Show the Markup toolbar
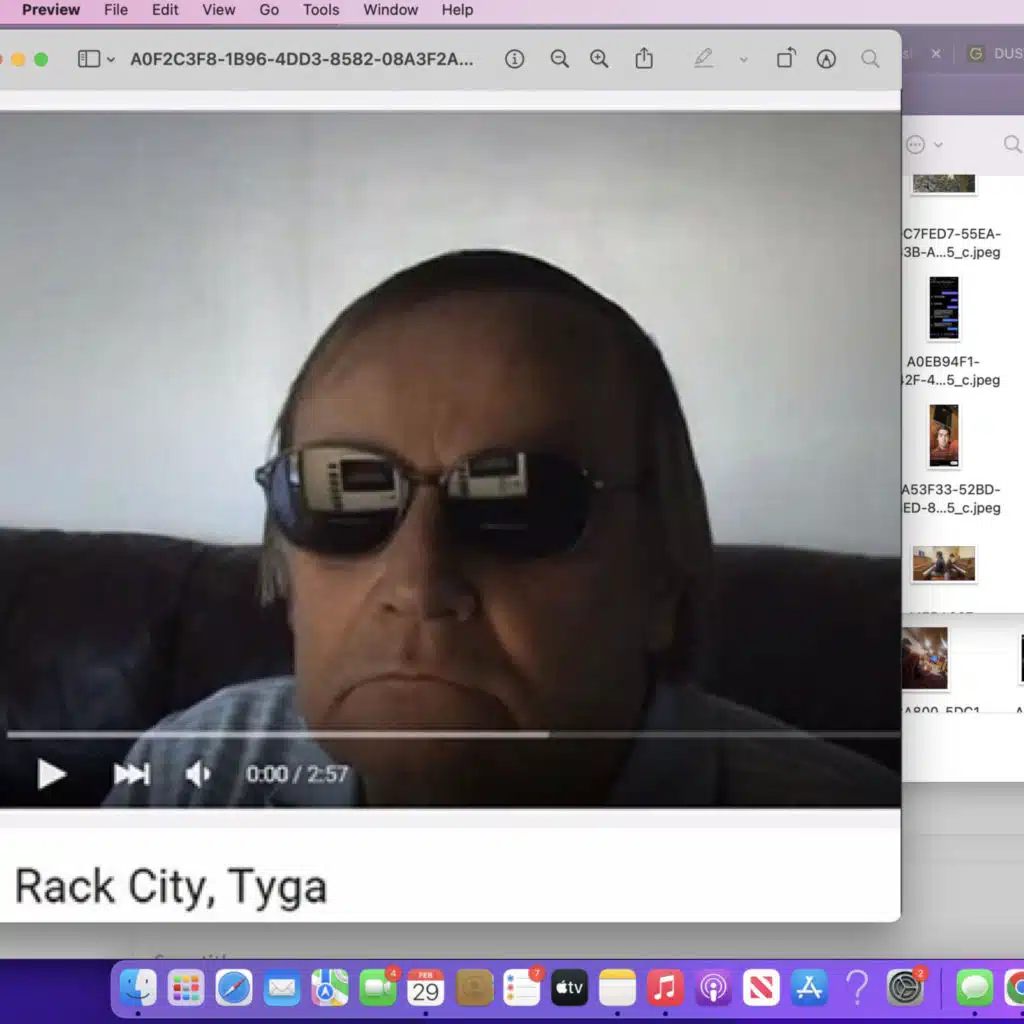1024x1024 pixels. tap(826, 59)
